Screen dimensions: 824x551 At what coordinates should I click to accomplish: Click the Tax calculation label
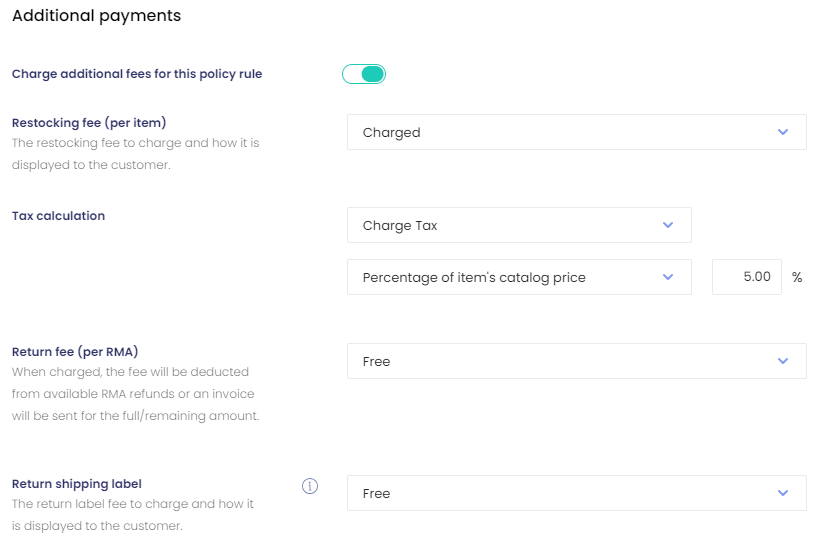(x=58, y=216)
